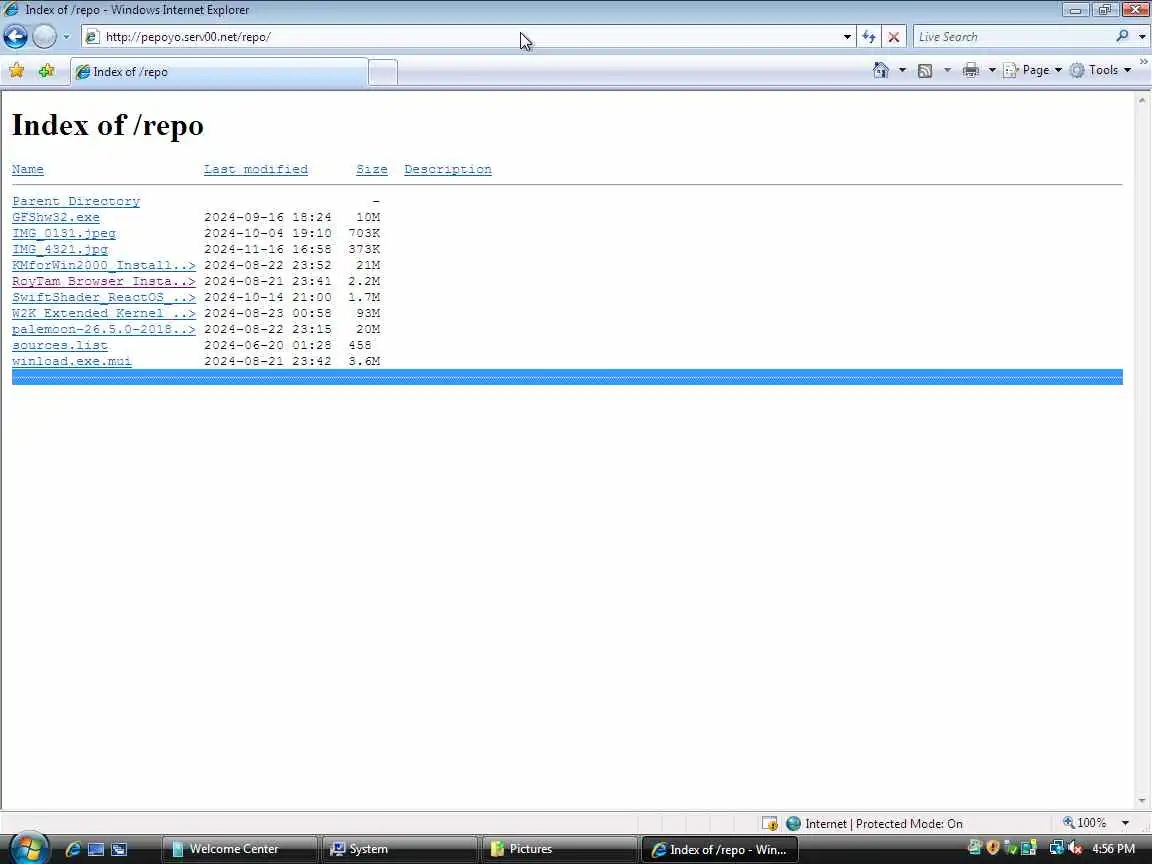Open the sources.list file link
Viewport: 1152px width, 864px height.
pos(60,345)
